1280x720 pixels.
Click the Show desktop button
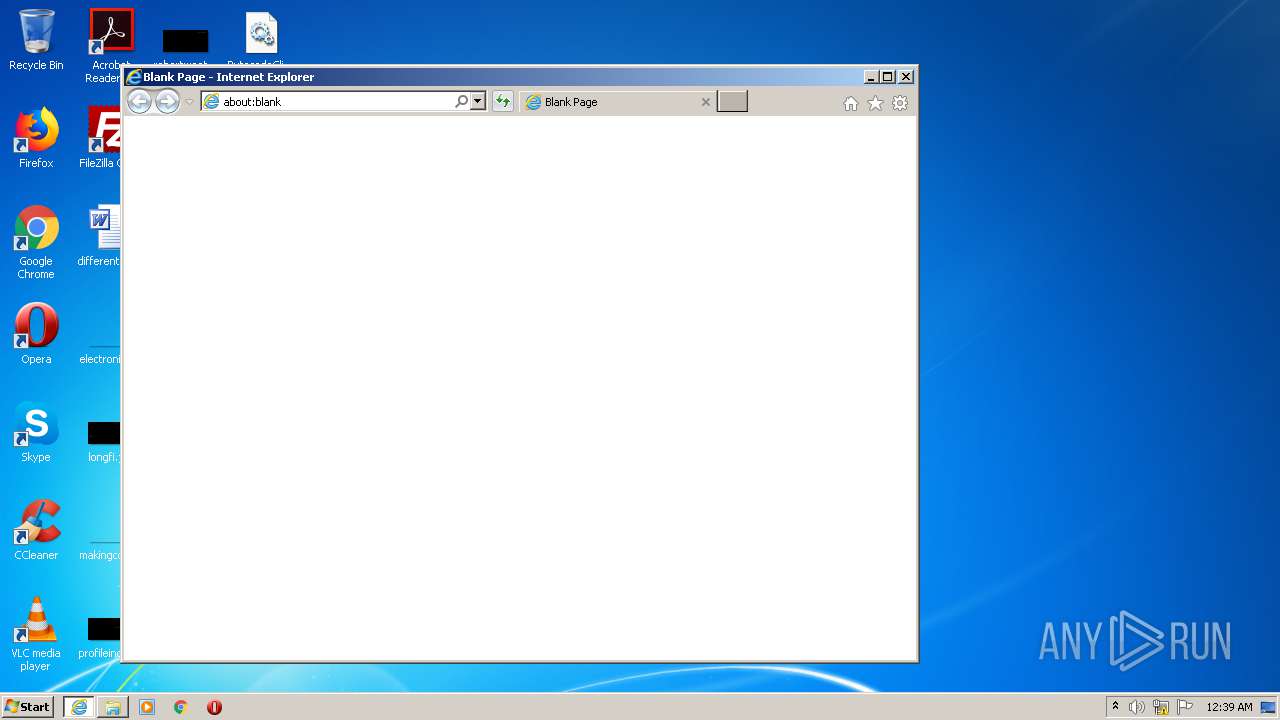pos(1268,707)
